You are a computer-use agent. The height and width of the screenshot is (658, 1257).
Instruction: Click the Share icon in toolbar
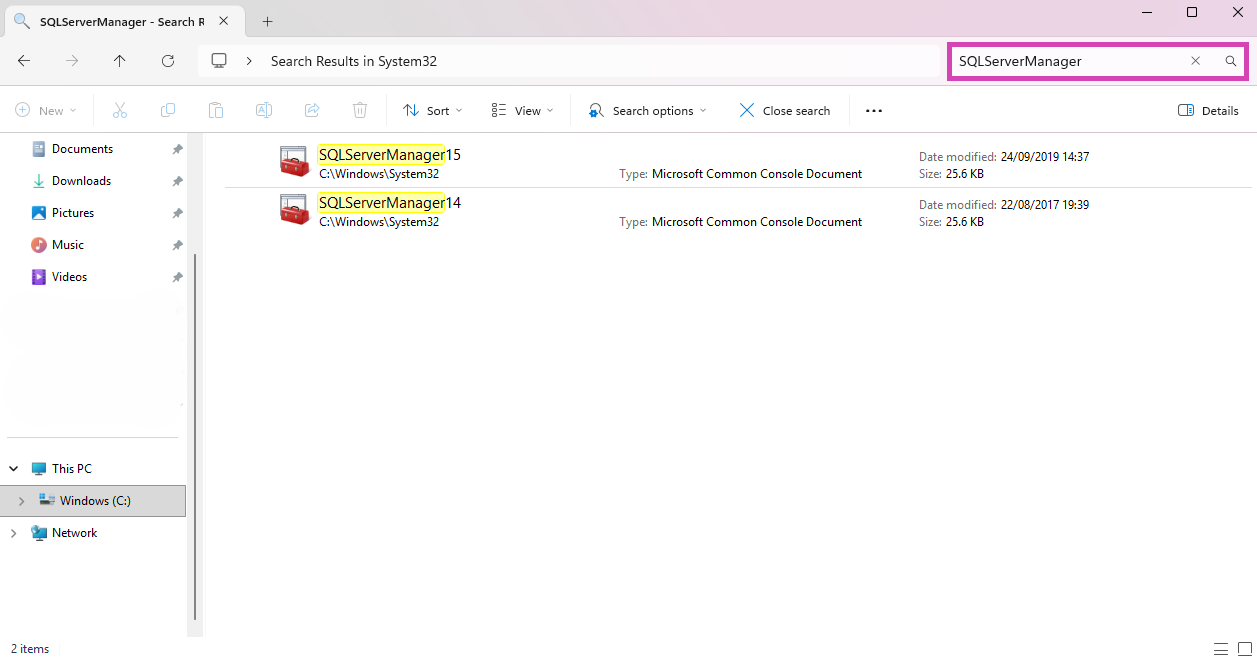pyautogui.click(x=312, y=111)
